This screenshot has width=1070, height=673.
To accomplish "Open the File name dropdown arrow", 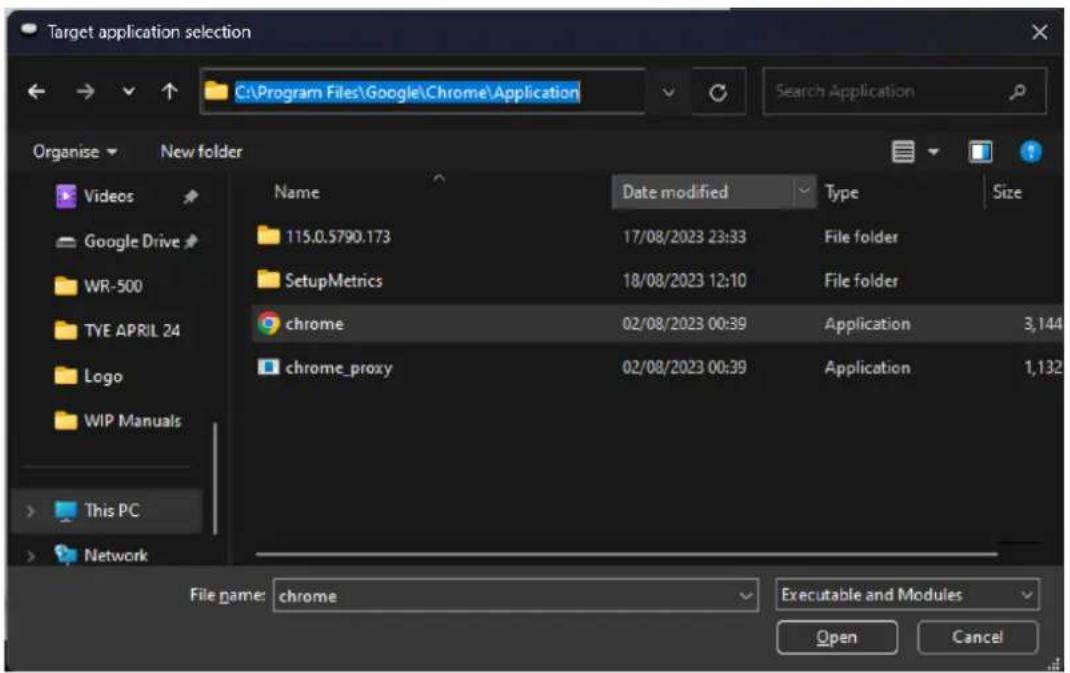I will pos(745,596).
